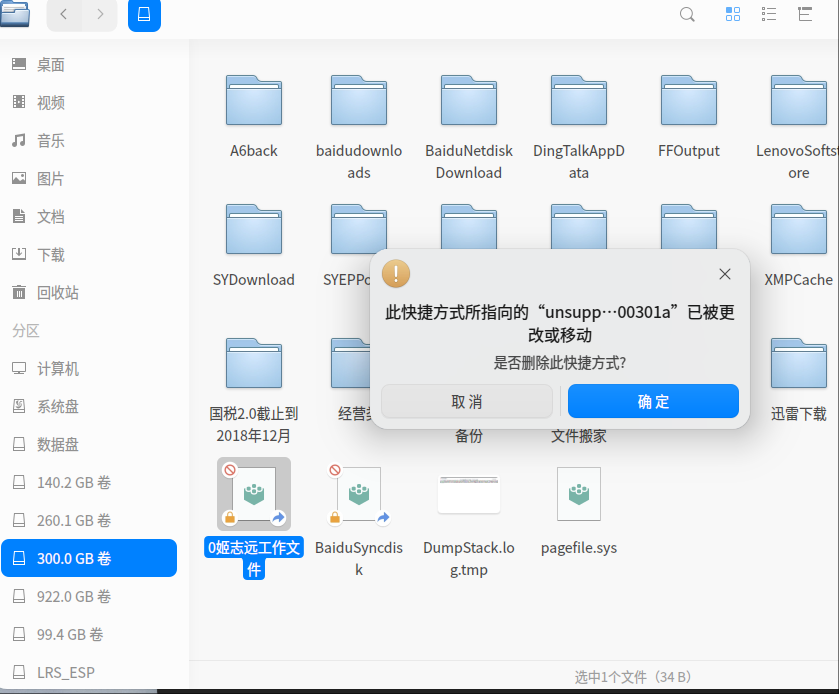Viewport: 839px width, 694px height.
Task: Open 下载 in the sidebar
Action: click(x=89, y=255)
